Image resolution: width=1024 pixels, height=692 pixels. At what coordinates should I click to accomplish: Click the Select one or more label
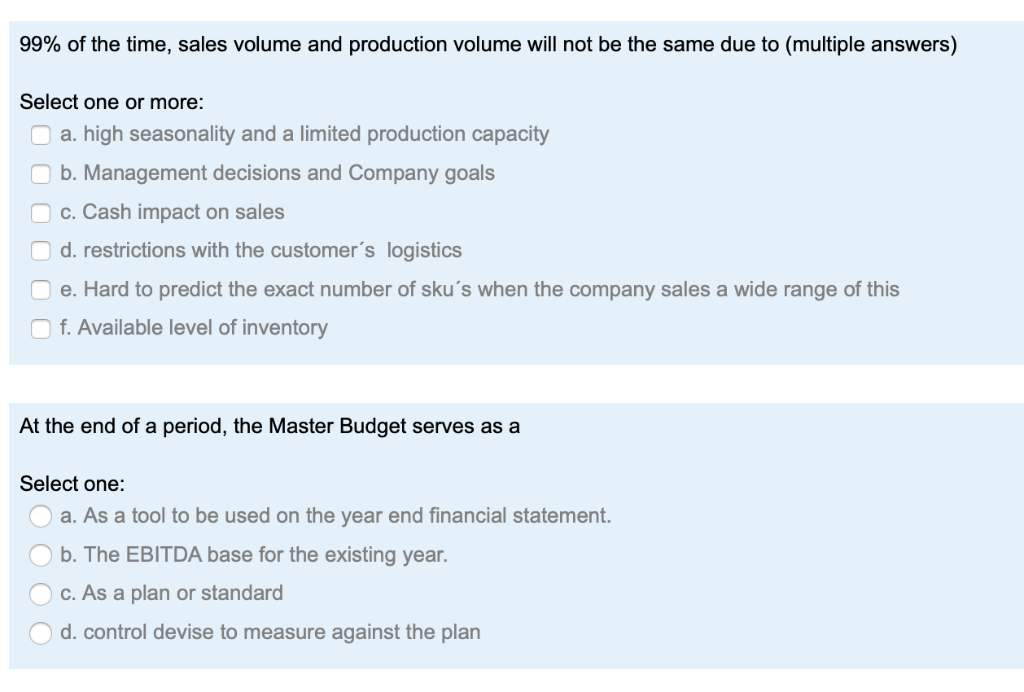tap(87, 100)
